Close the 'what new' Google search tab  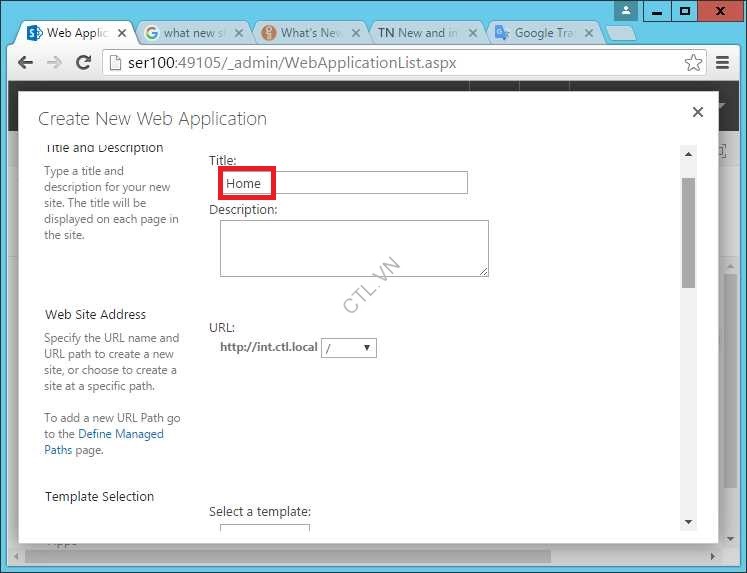point(240,32)
